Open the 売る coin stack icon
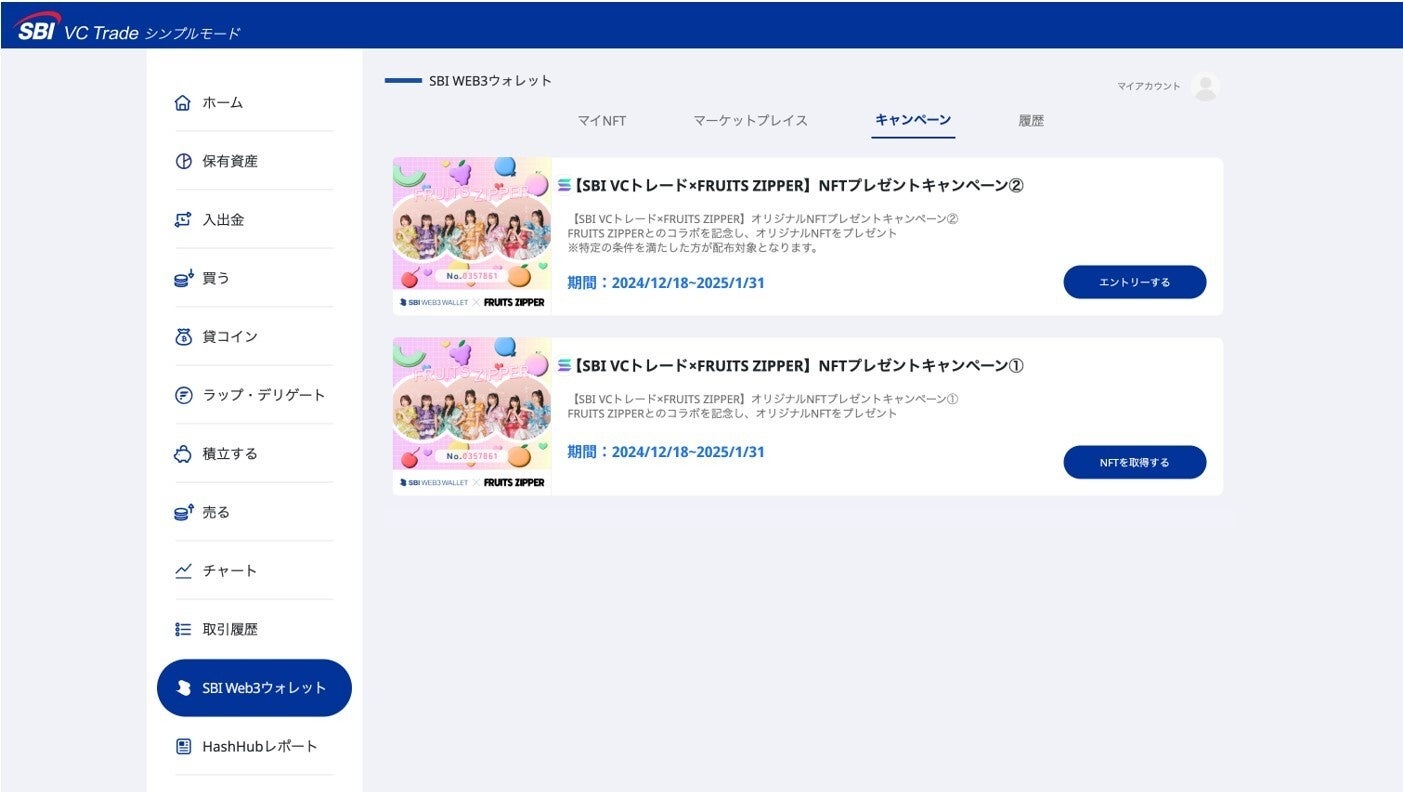 tap(183, 512)
